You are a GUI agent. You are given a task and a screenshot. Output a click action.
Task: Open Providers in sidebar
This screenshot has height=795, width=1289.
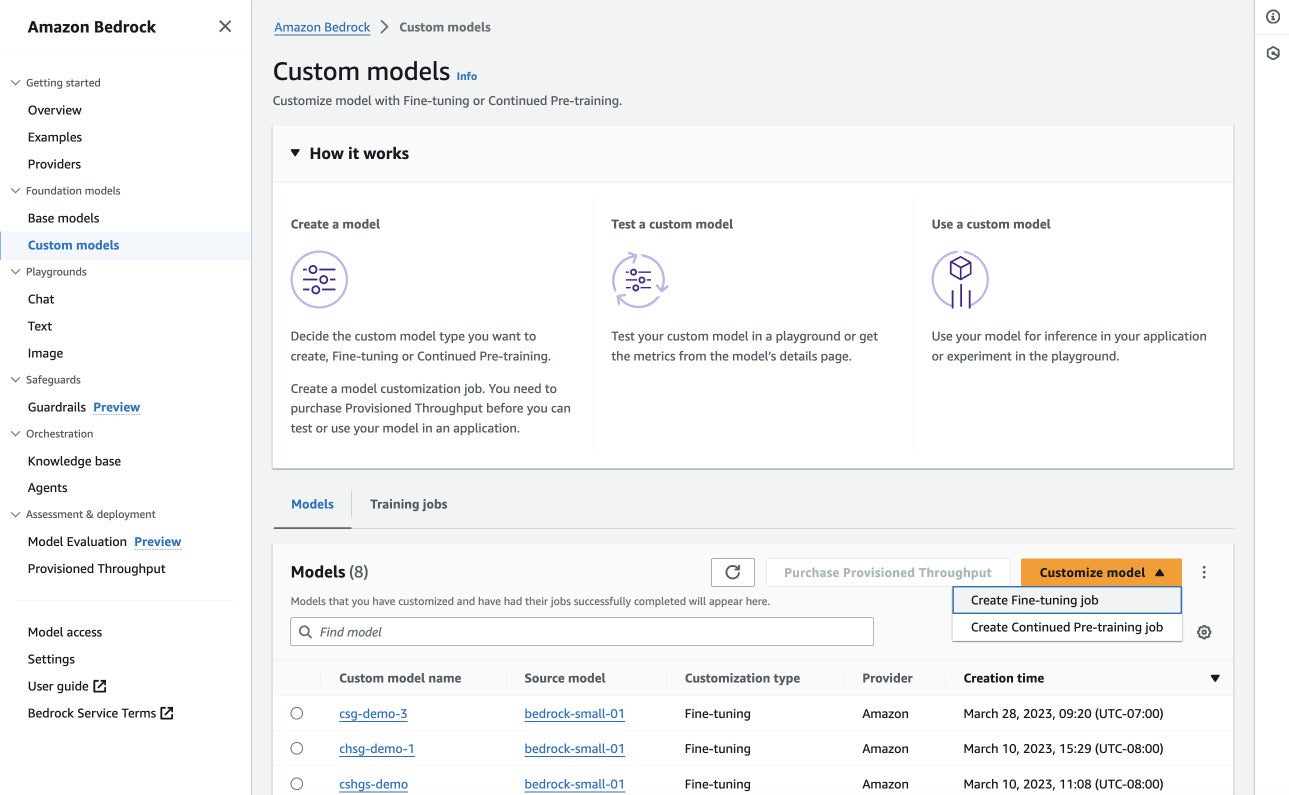[54, 164]
